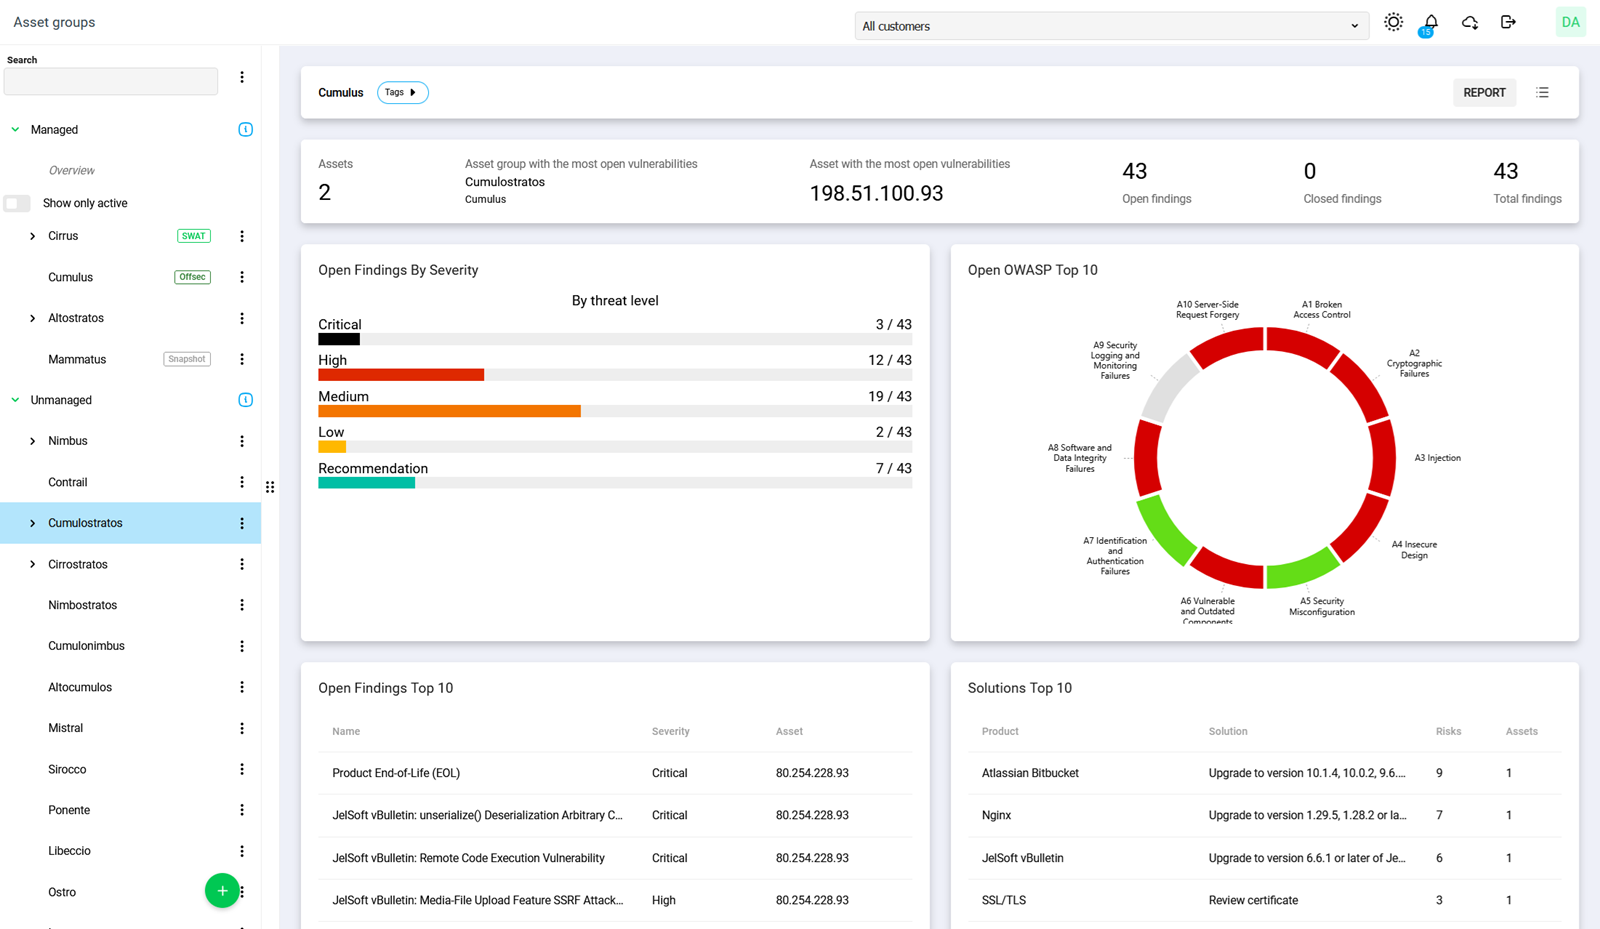Open the notifications bell showing 15 alerts
This screenshot has width=1600, height=929.
click(x=1431, y=21)
